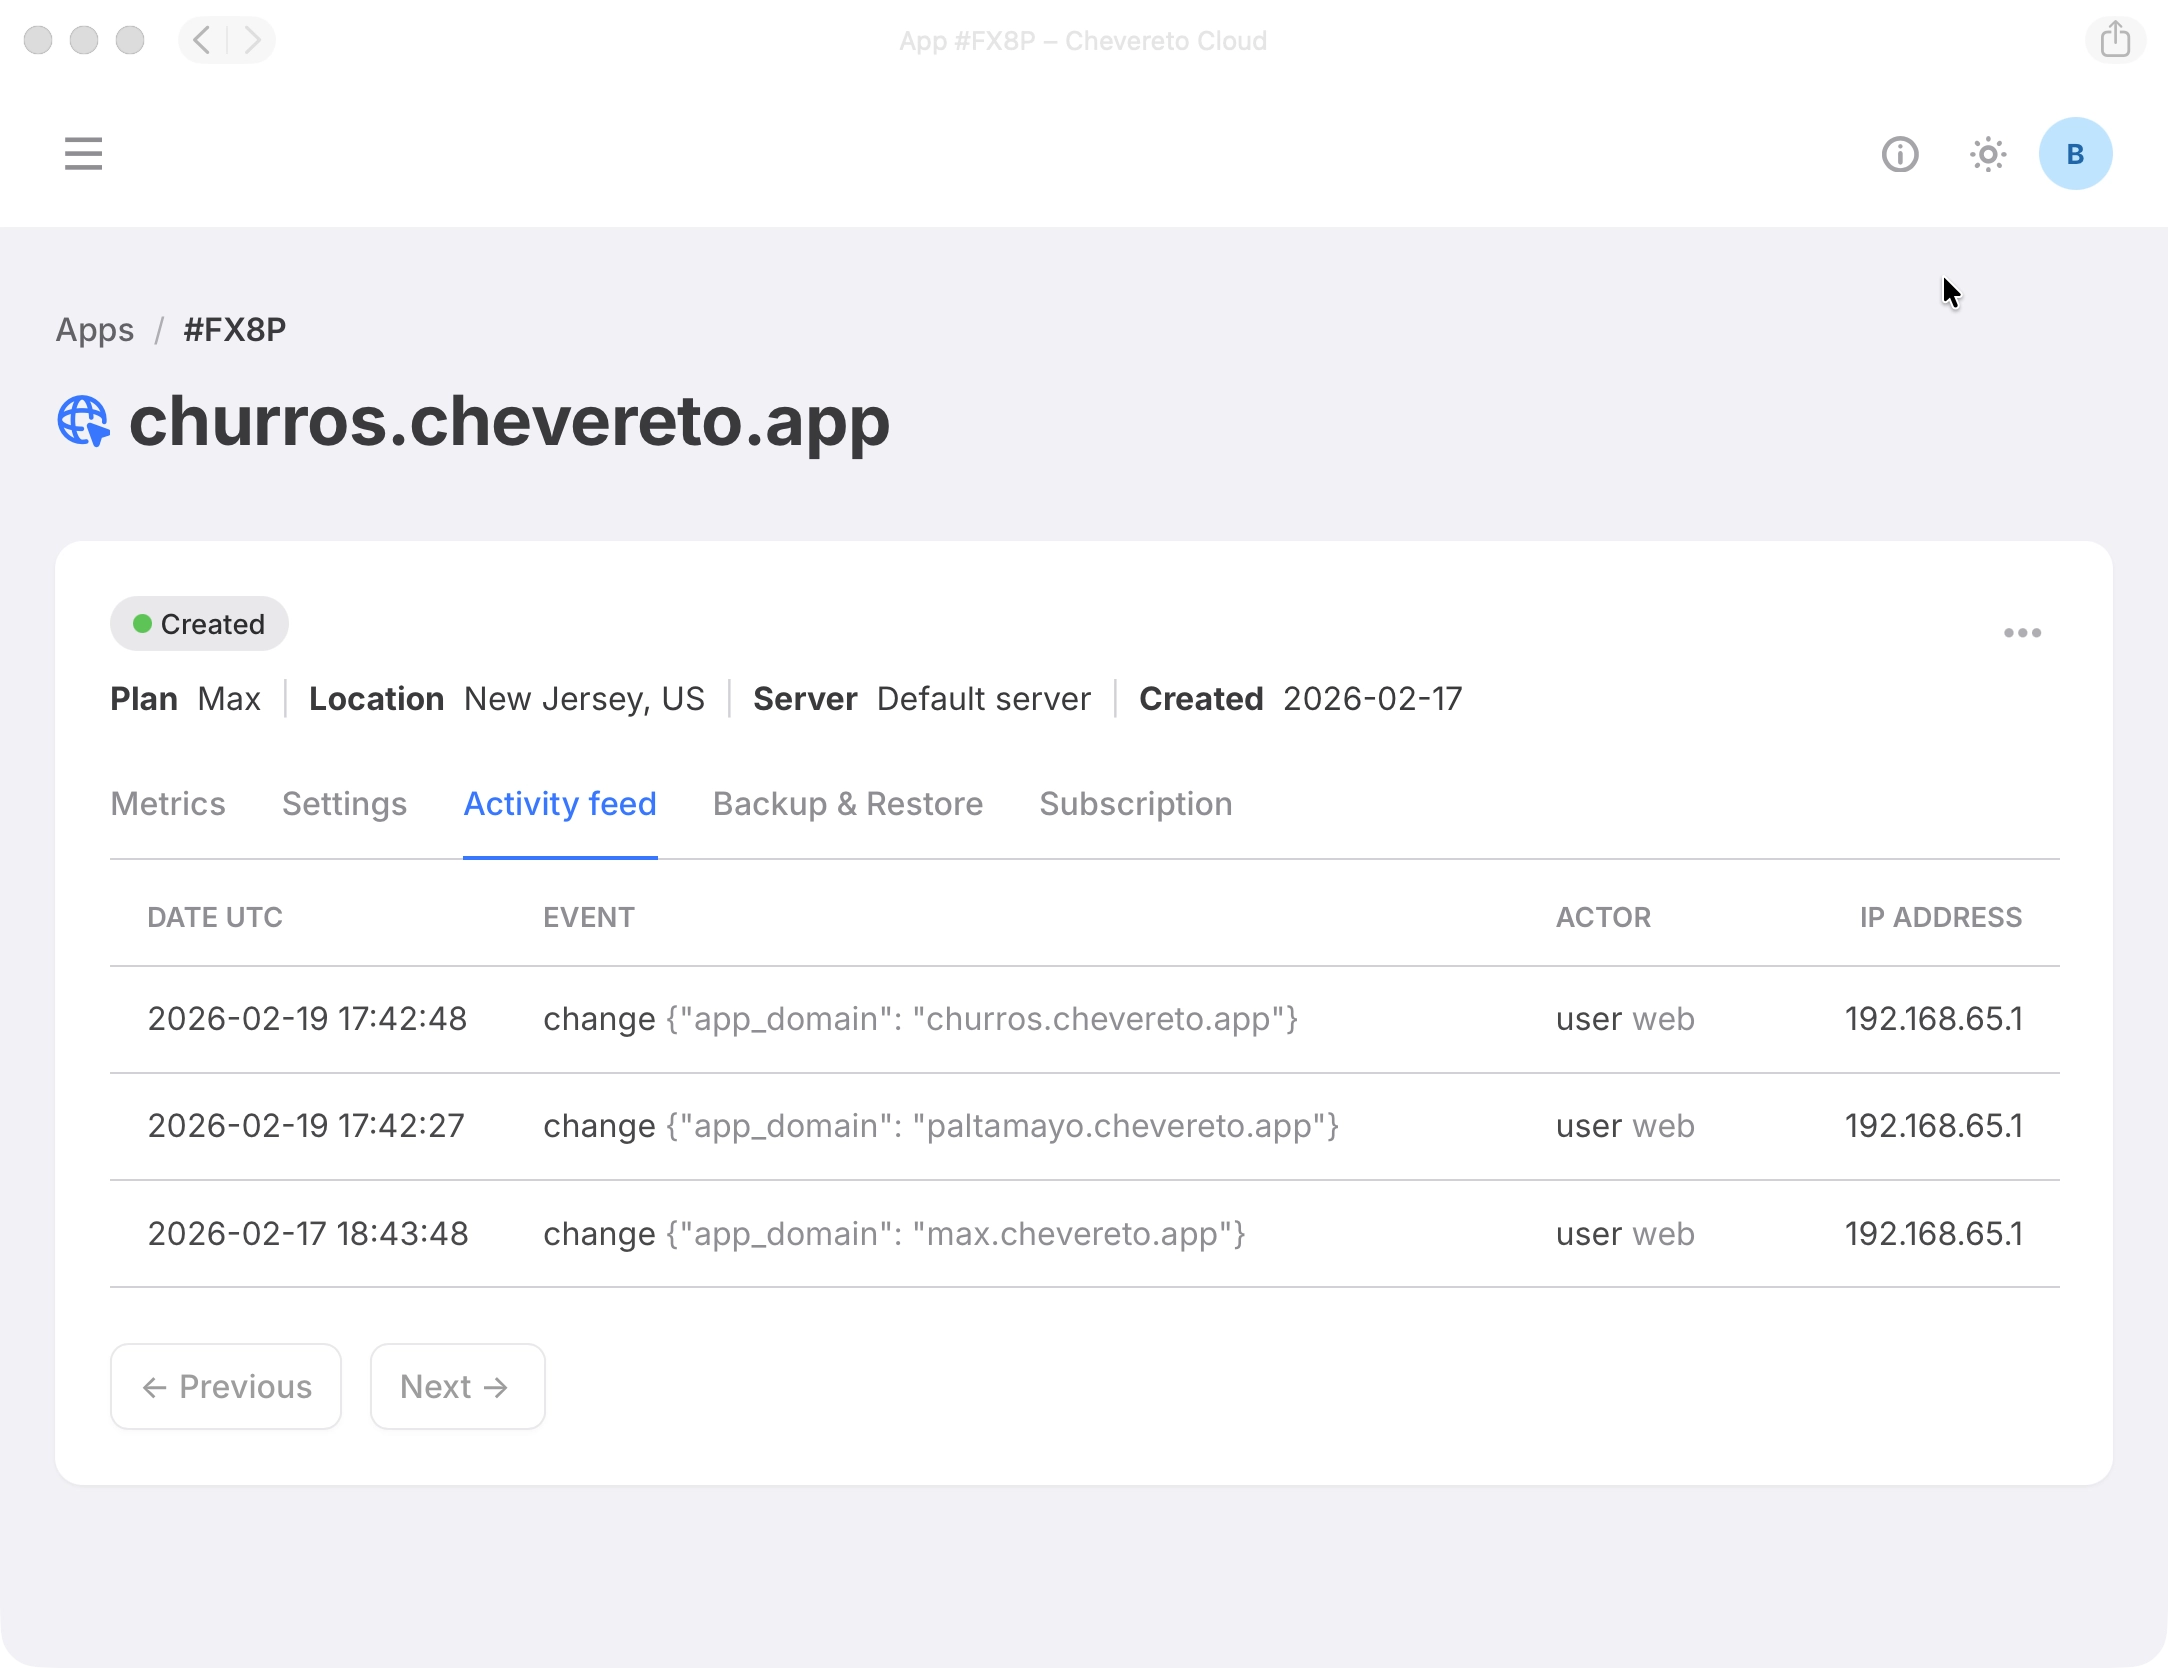2168x1668 pixels.
Task: Click the IP ADDRESS column header
Action: point(1940,917)
